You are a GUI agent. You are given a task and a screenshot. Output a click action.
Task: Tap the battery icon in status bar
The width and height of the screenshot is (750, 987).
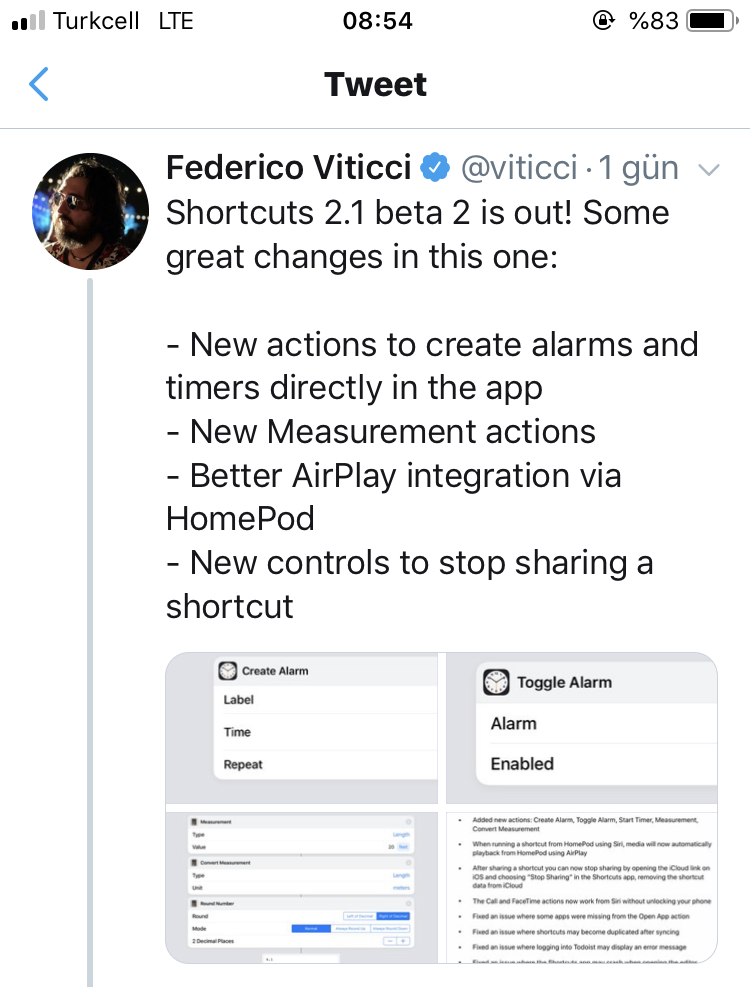click(712, 21)
